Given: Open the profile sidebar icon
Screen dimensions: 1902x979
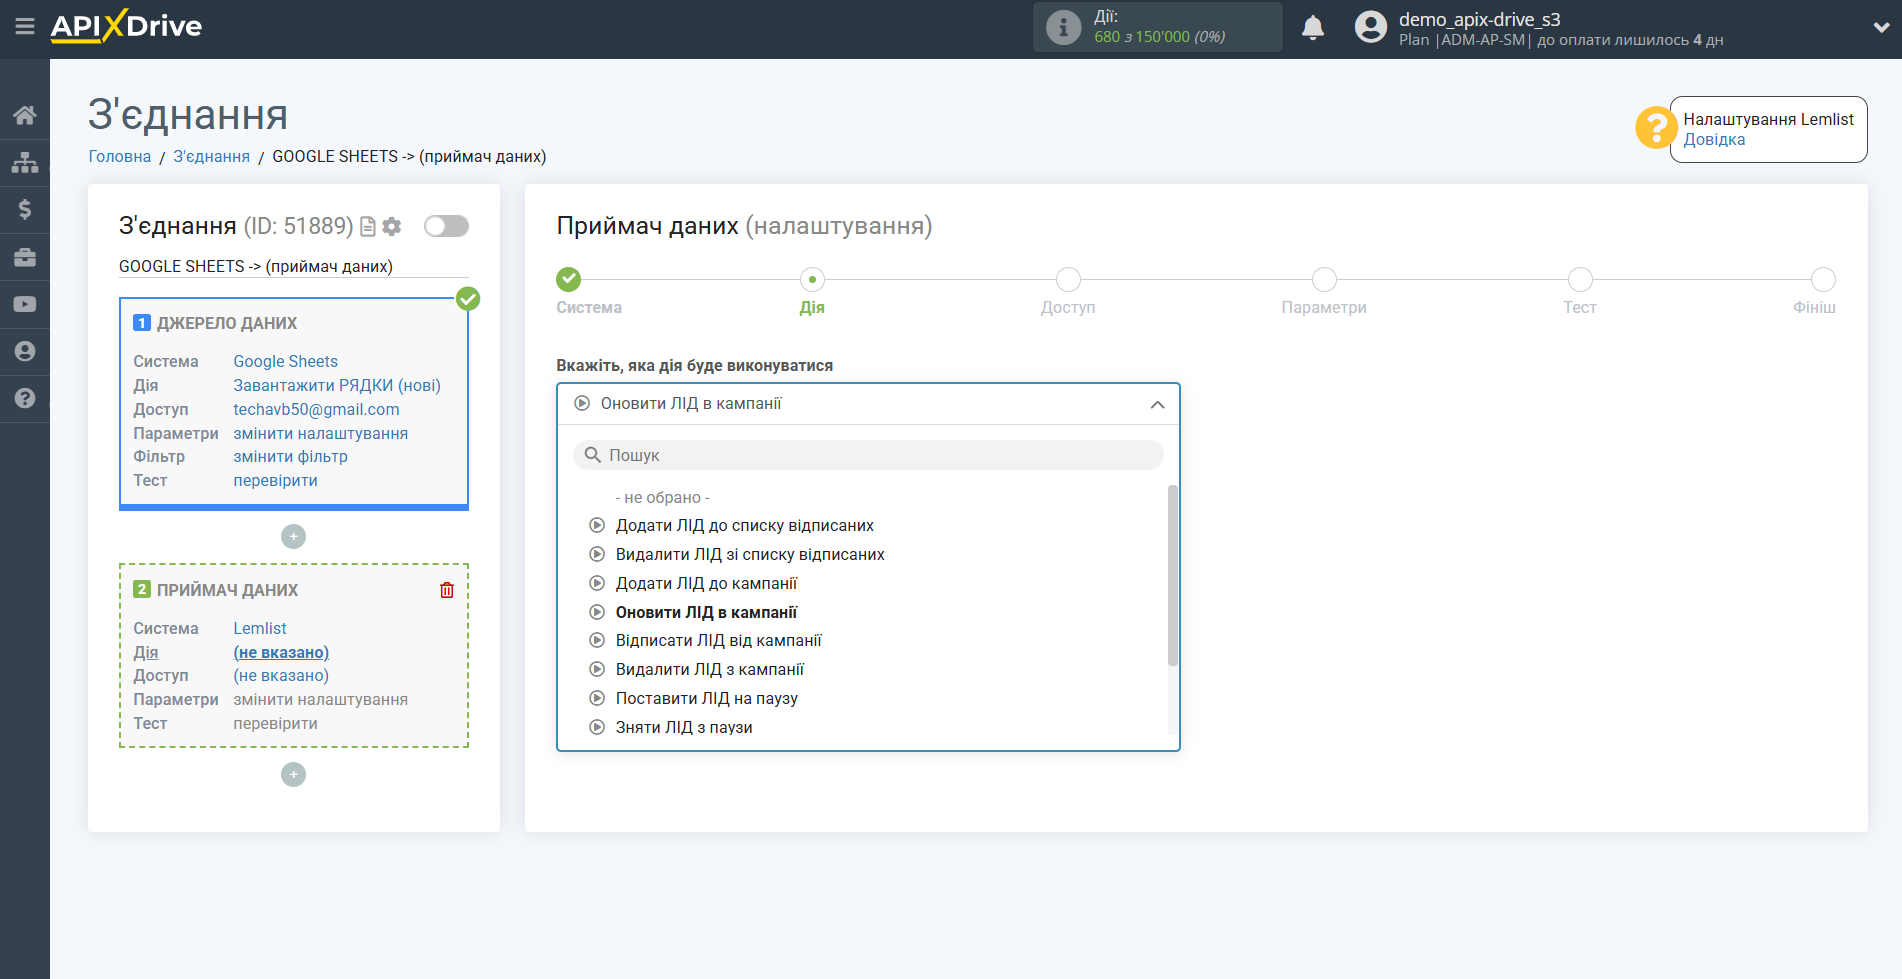Looking at the screenshot, I should point(25,351).
